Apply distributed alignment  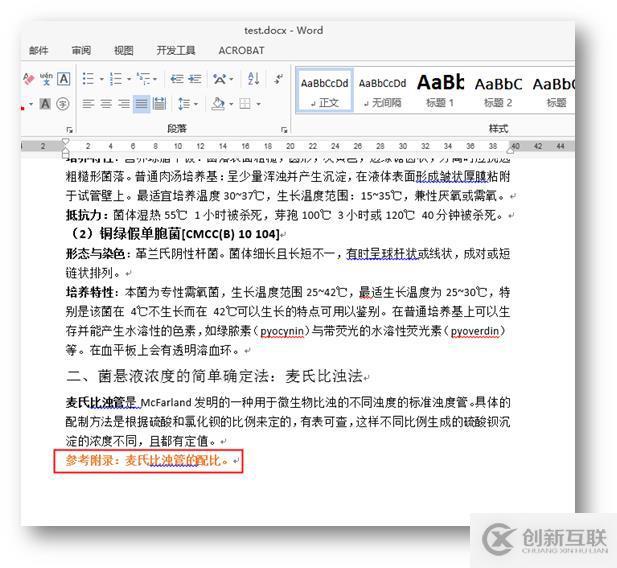[159, 104]
